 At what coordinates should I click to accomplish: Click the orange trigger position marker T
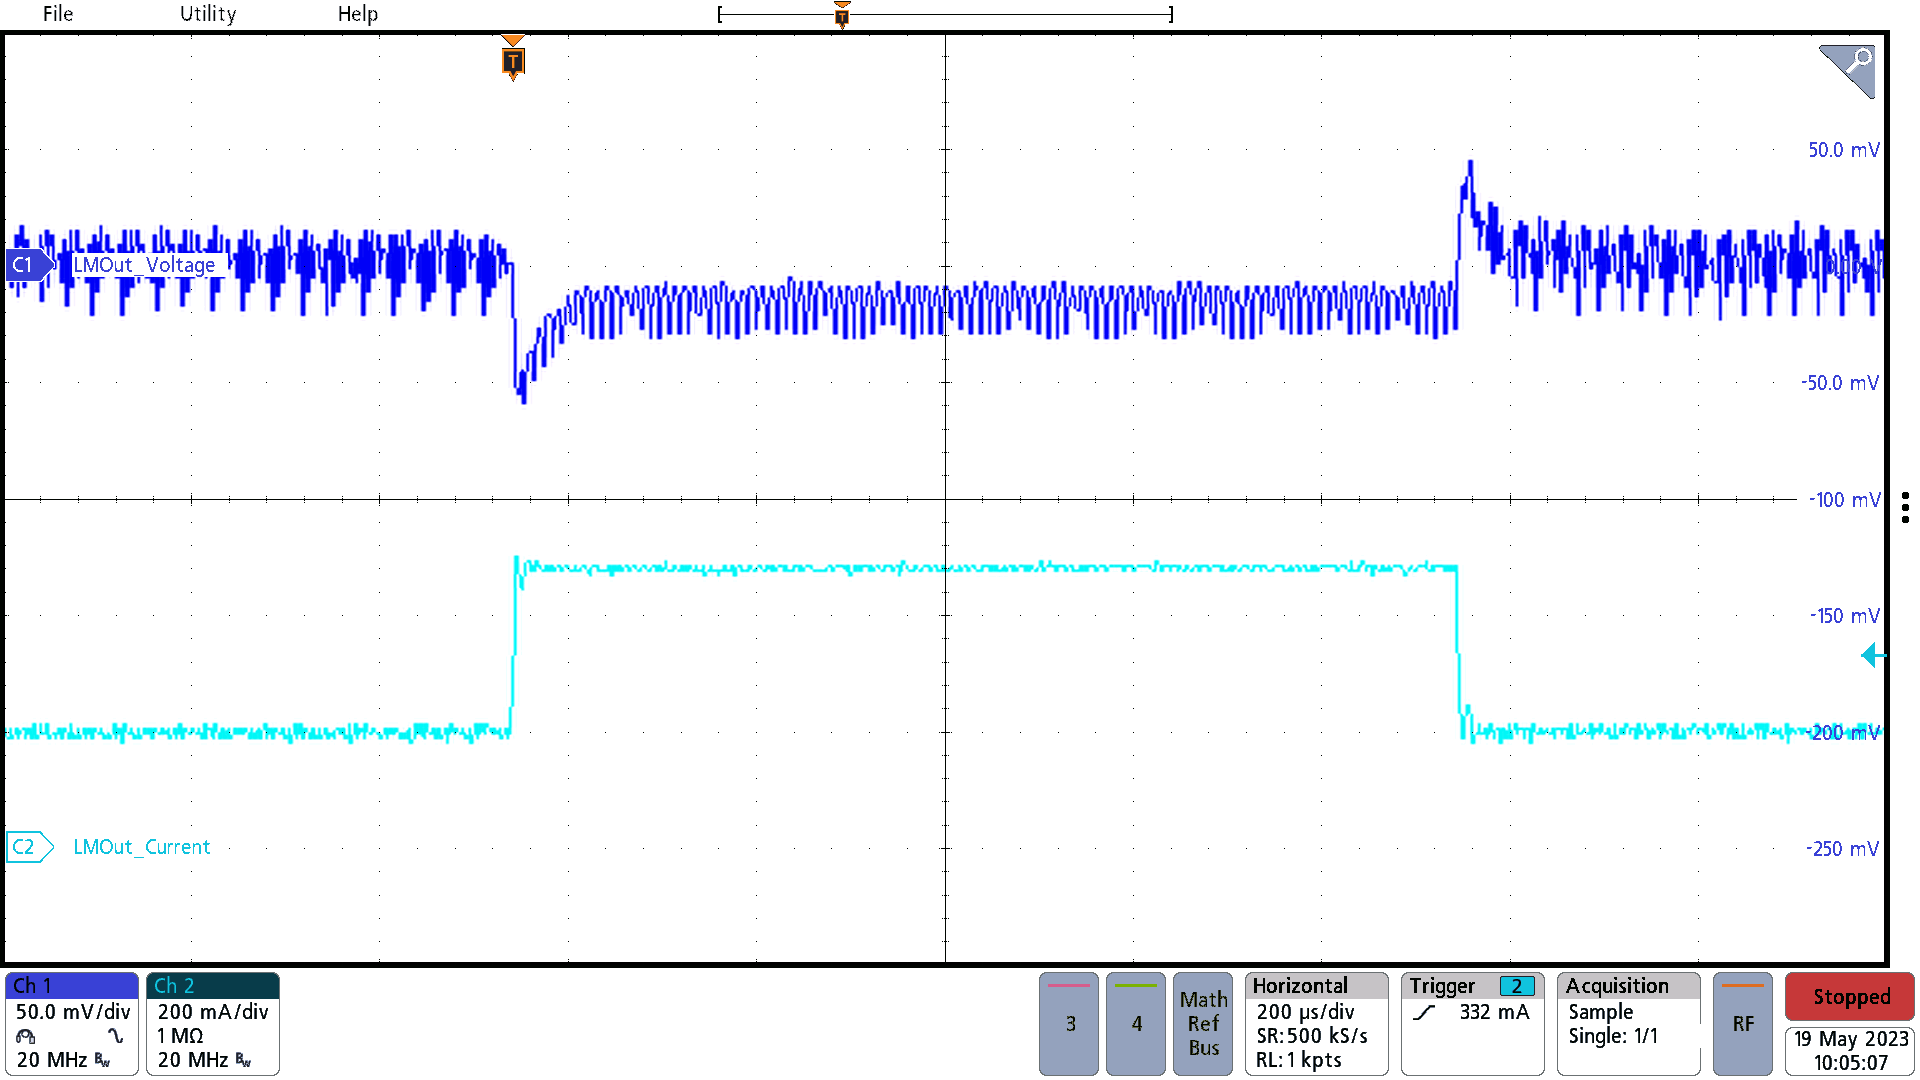(513, 62)
